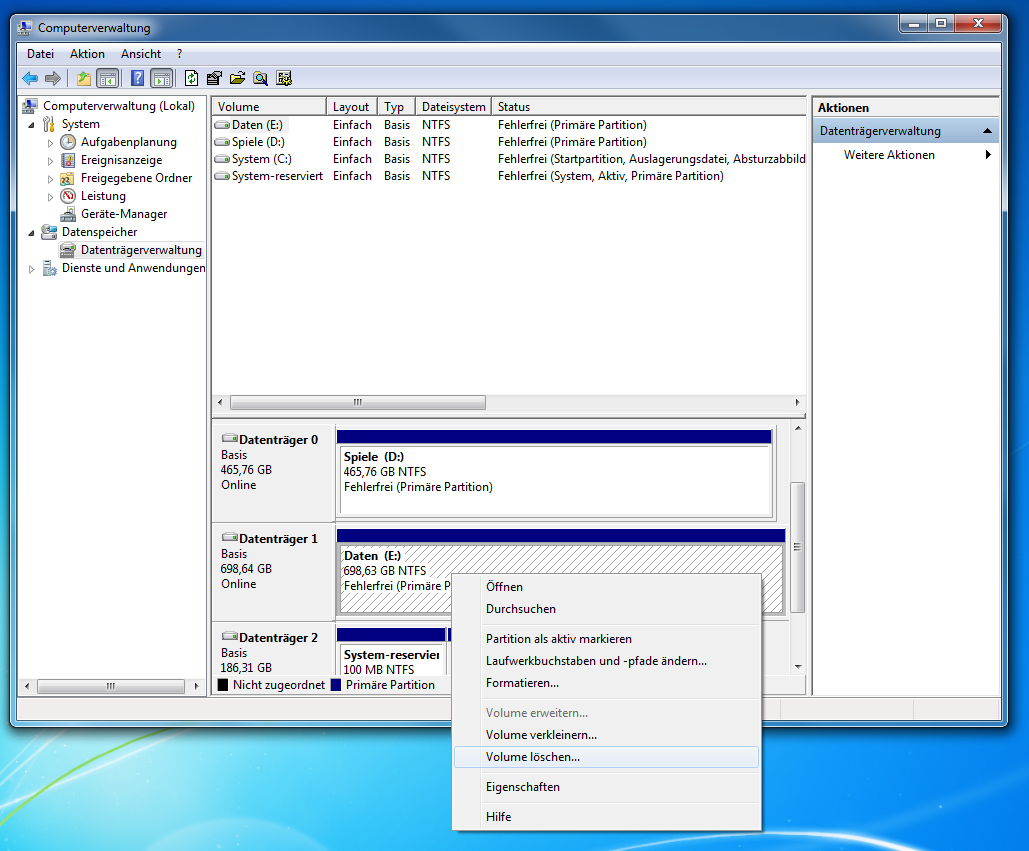This screenshot has height=851, width=1029.
Task: Click the green refresh toolbar icon
Action: click(x=191, y=78)
